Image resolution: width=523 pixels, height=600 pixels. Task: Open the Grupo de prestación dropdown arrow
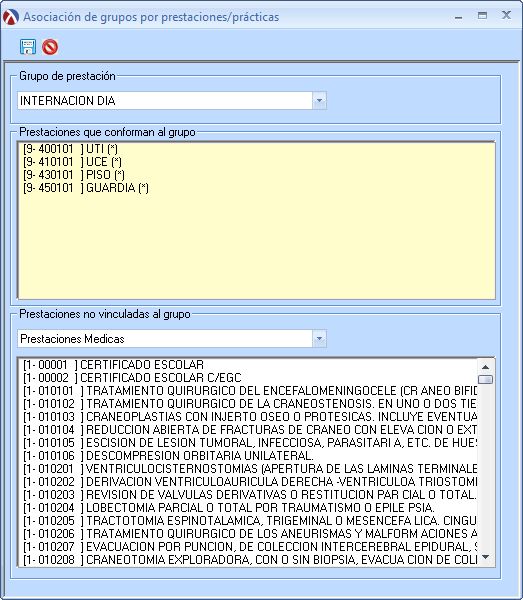pos(319,101)
